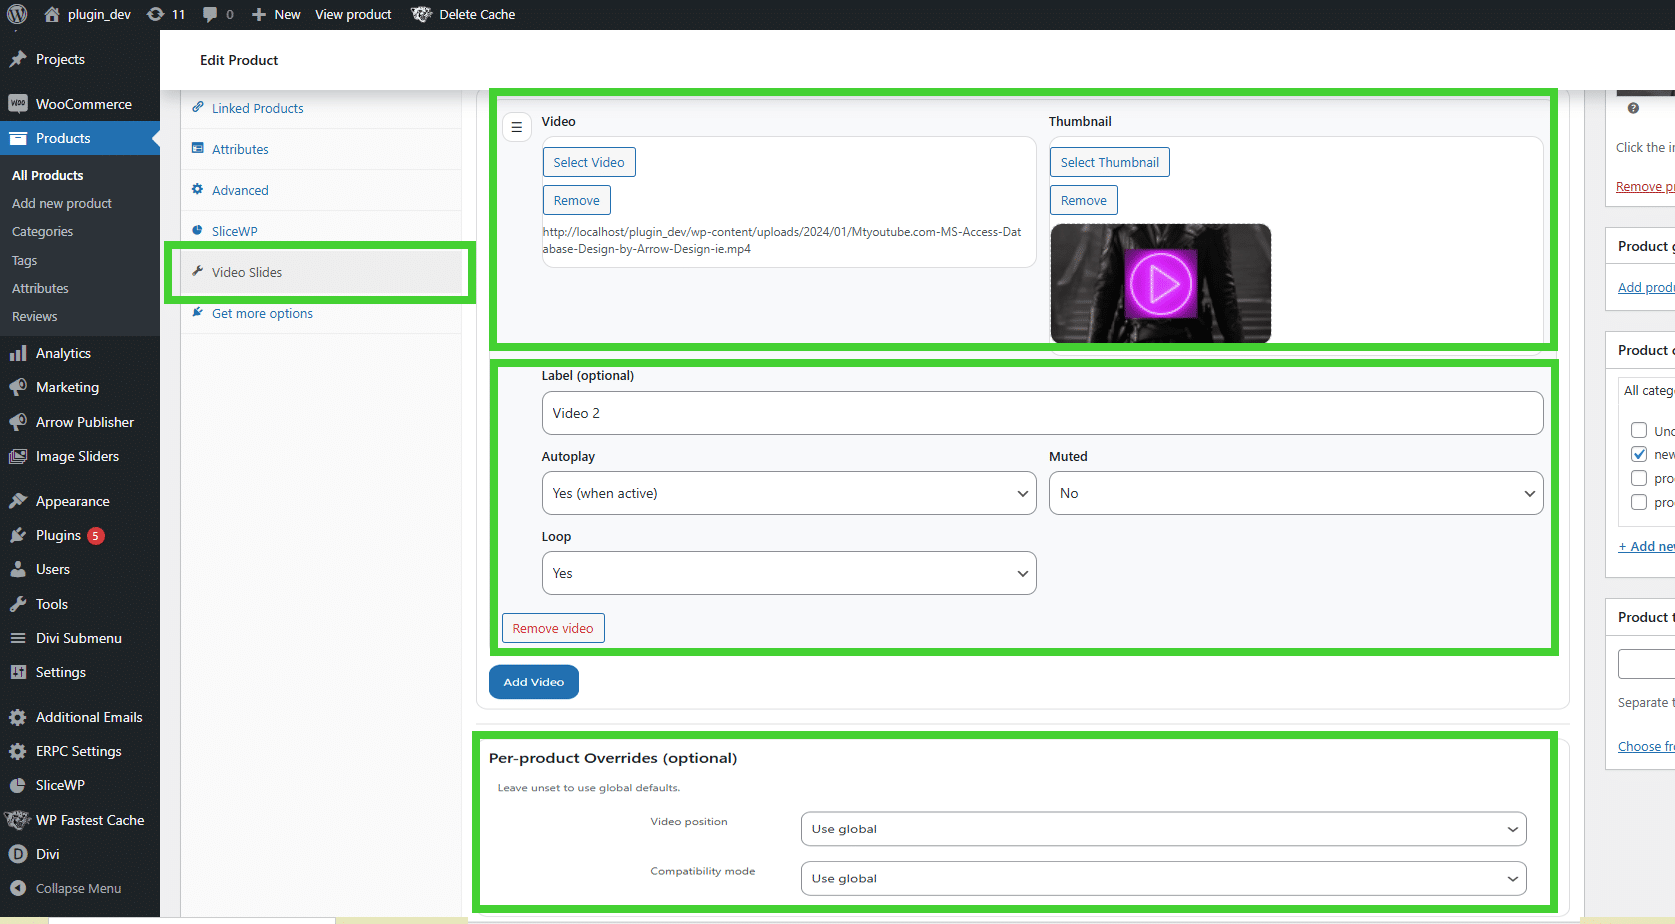Switch to the Video Slides tab
1675x924 pixels.
click(246, 271)
